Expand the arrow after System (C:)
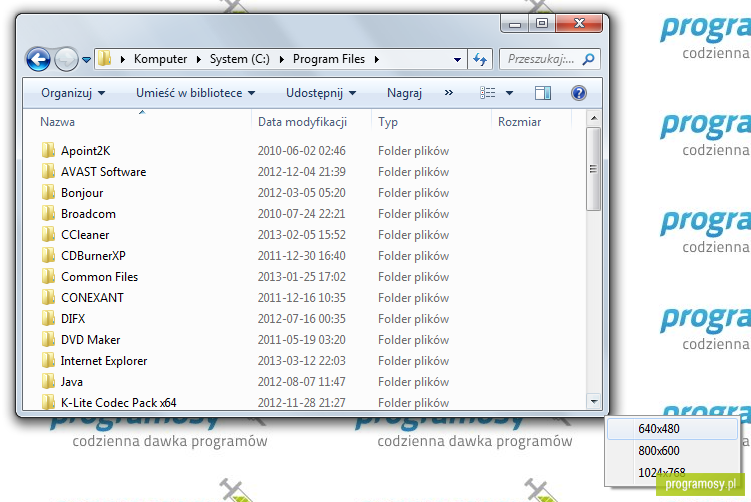The height and width of the screenshot is (502, 751). [x=282, y=59]
